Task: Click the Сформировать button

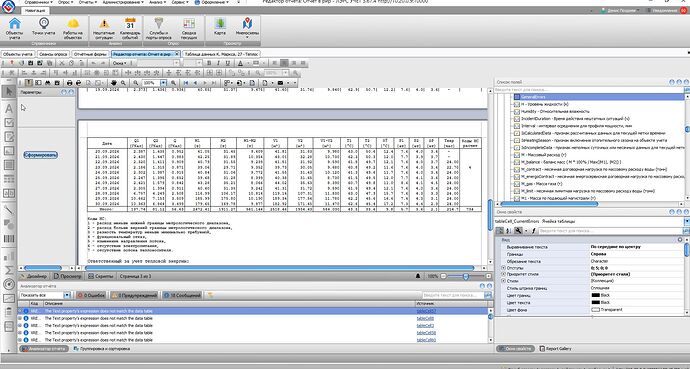Action: pyautogui.click(x=40, y=155)
